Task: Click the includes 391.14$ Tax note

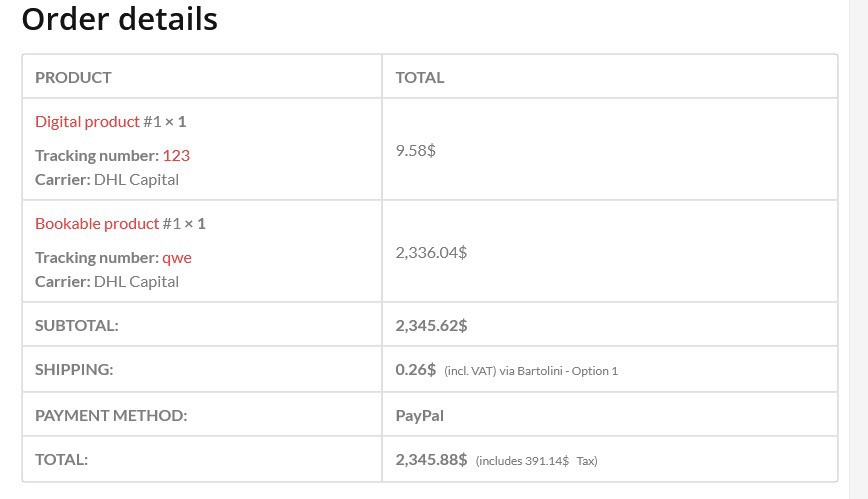Action: (x=537, y=461)
